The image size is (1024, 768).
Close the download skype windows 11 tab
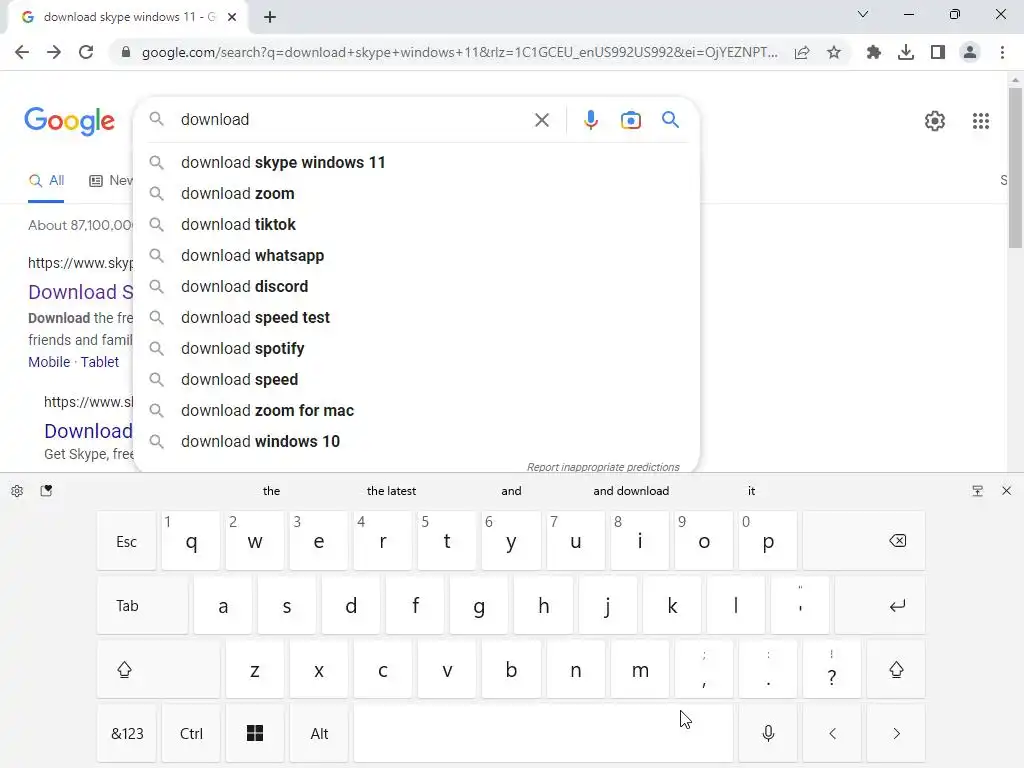pyautogui.click(x=232, y=17)
